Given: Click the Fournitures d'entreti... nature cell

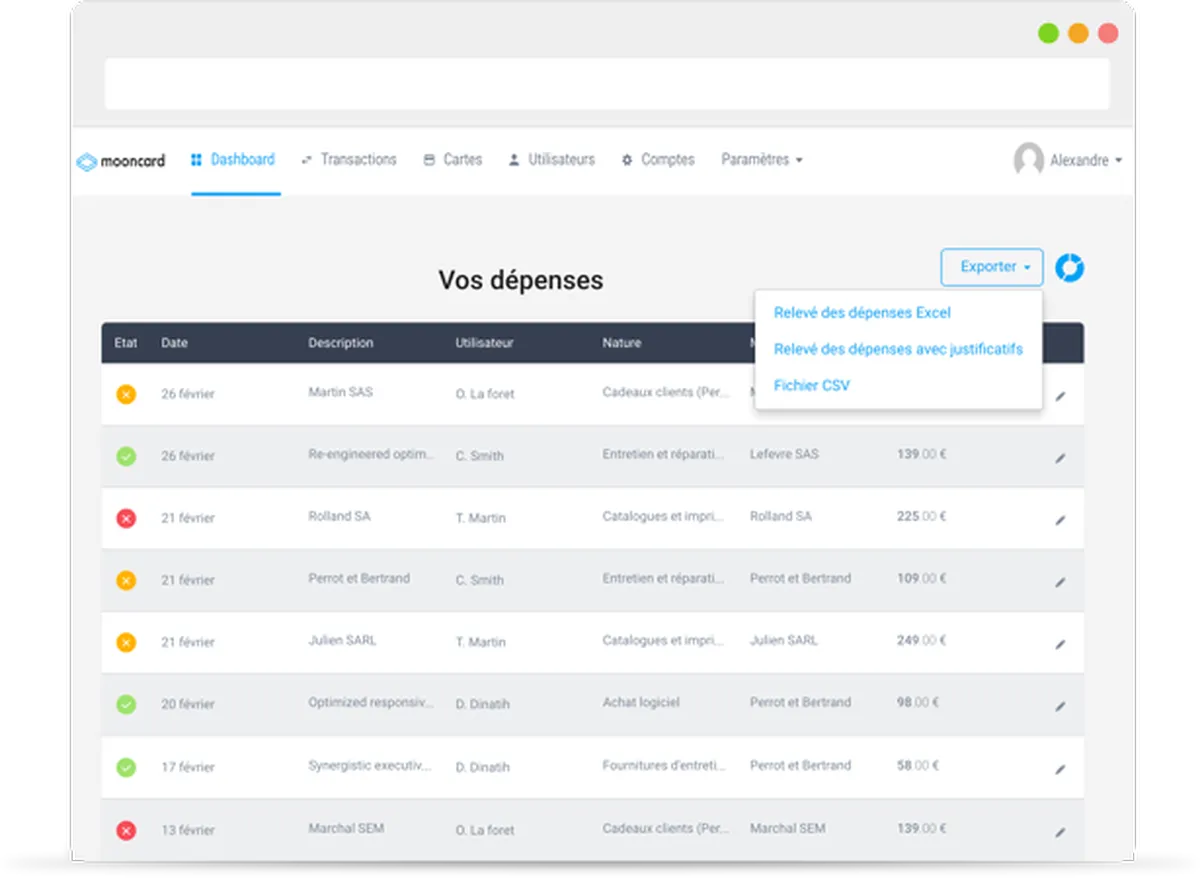Looking at the screenshot, I should 664,765.
